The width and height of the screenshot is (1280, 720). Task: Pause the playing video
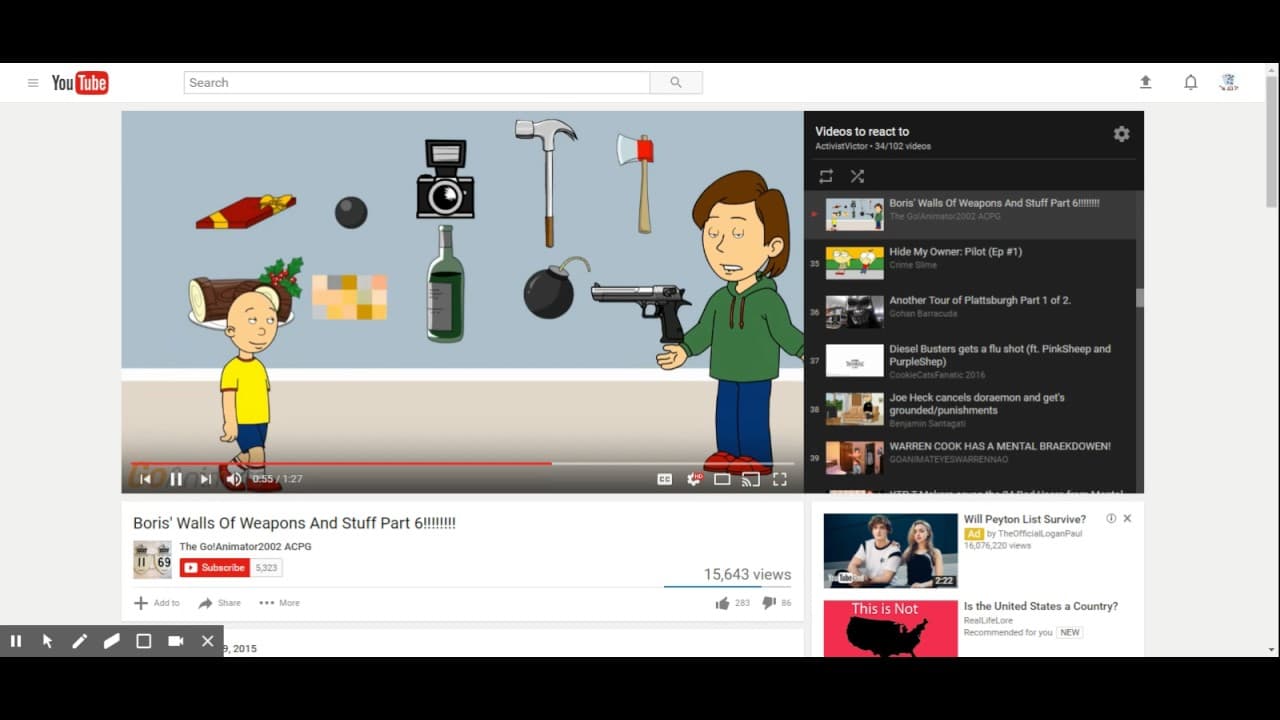coord(176,479)
